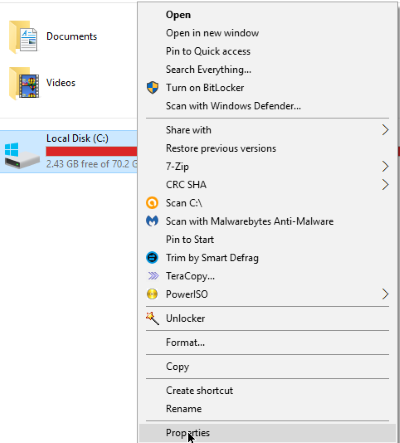Screen dimensions: 400x443
Task: Choose Copy from the context menu
Action: pos(268,366)
